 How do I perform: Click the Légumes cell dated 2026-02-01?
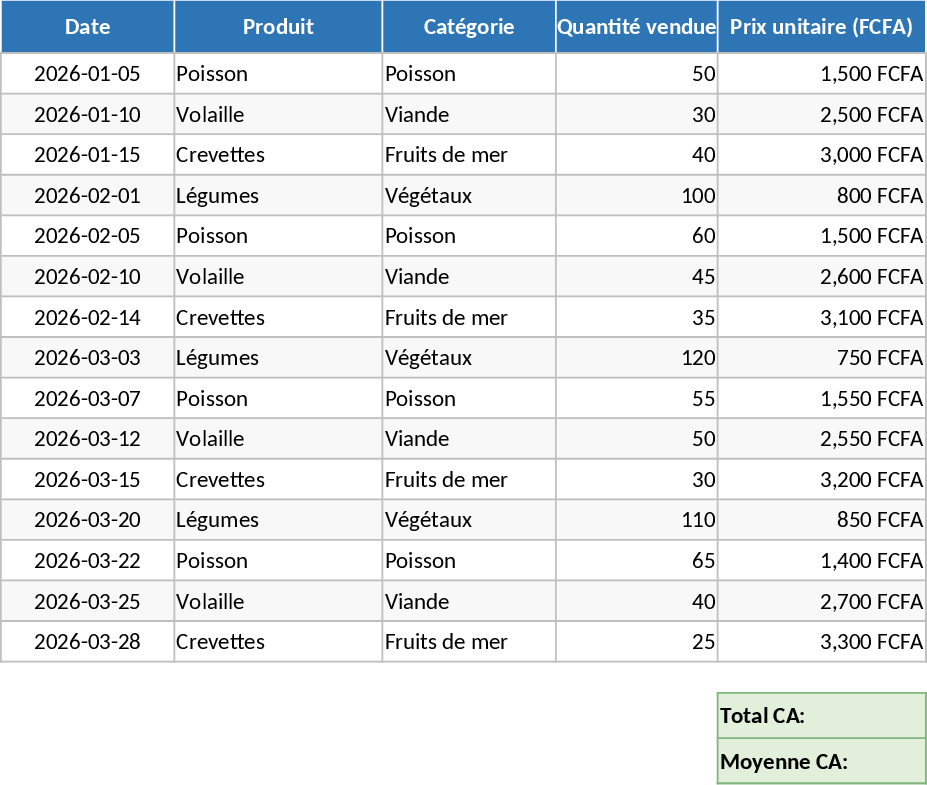278,196
